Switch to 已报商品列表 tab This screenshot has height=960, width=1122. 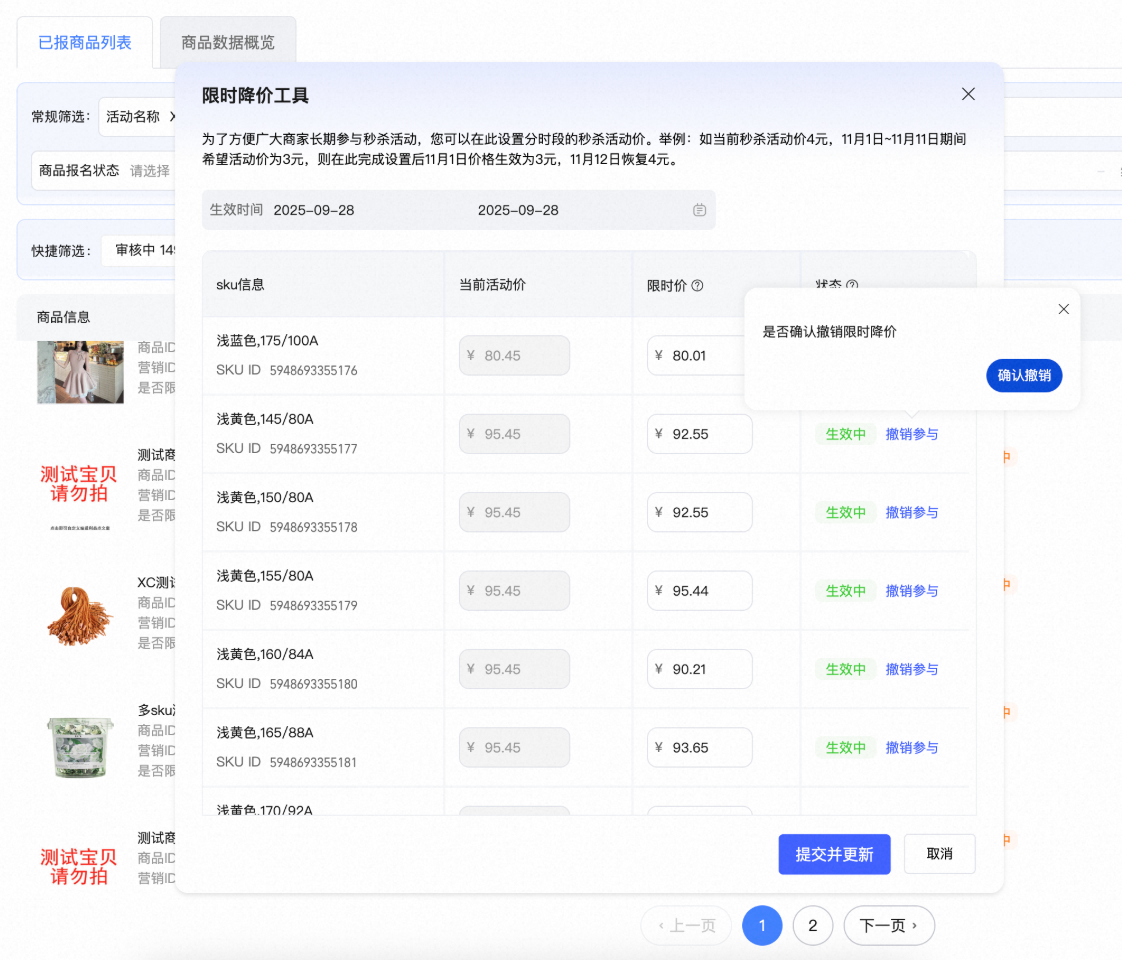(84, 43)
